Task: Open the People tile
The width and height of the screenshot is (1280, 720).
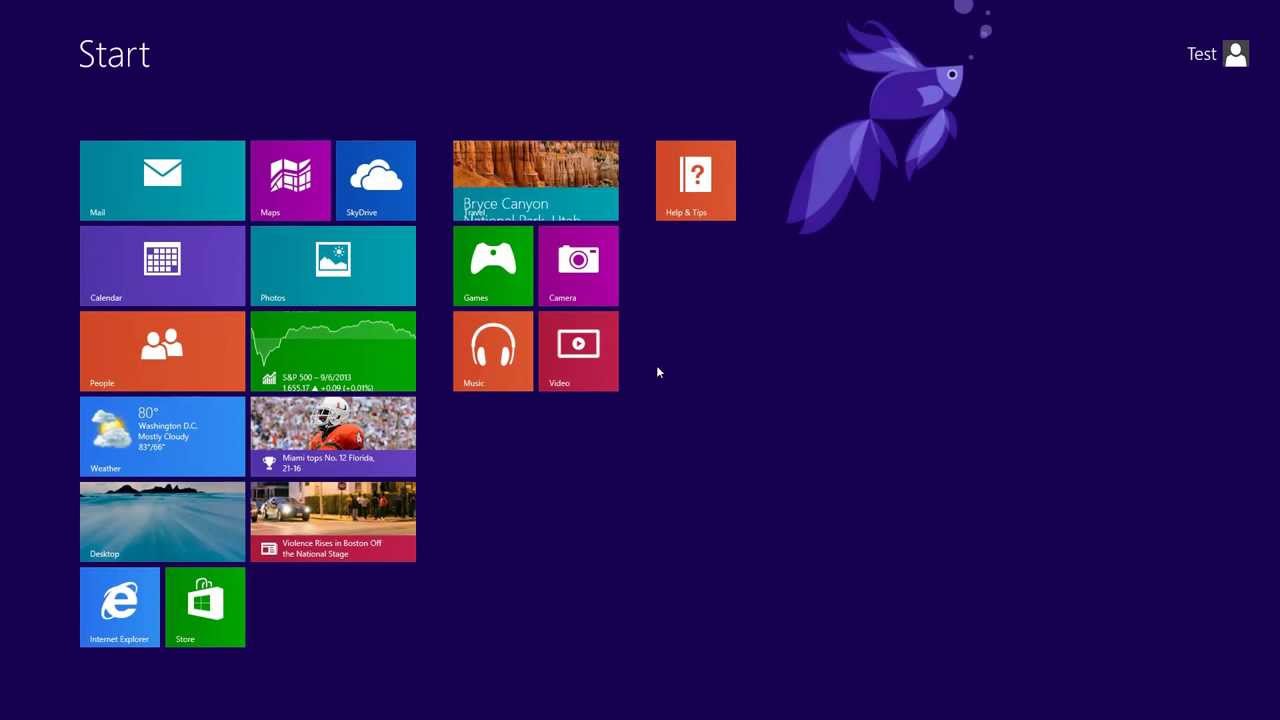Action: tap(162, 351)
